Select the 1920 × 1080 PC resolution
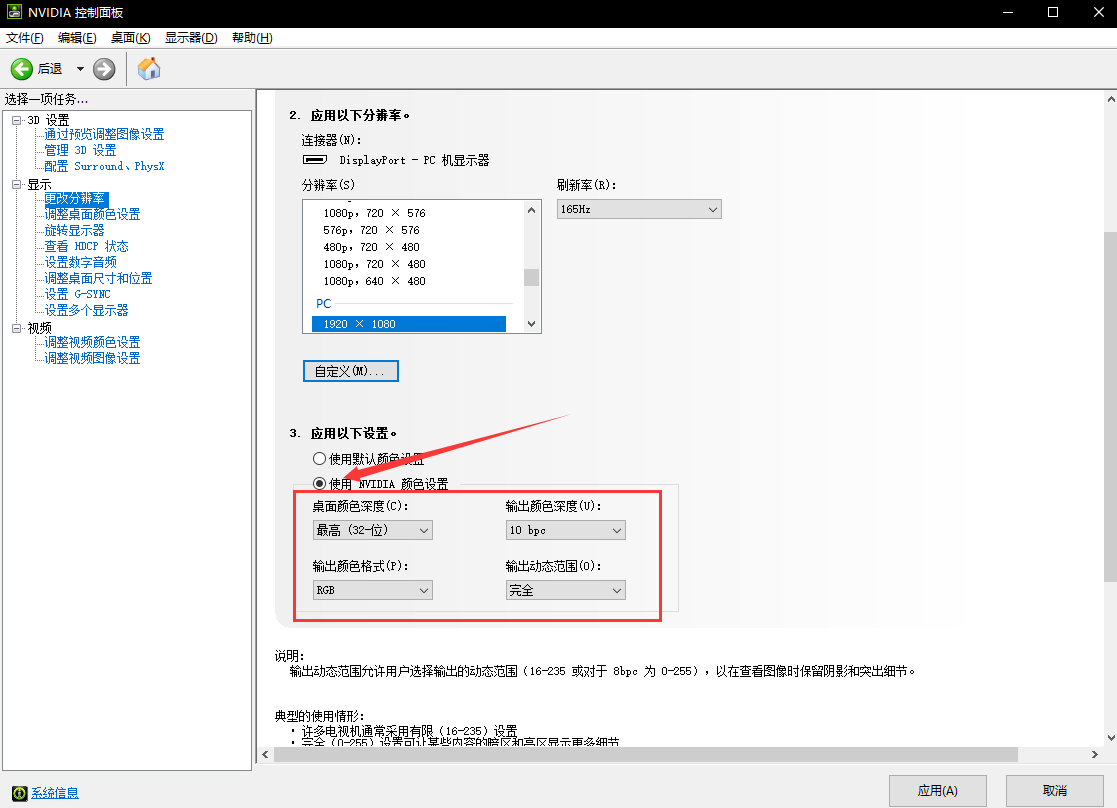The image size is (1117, 808). click(x=409, y=324)
